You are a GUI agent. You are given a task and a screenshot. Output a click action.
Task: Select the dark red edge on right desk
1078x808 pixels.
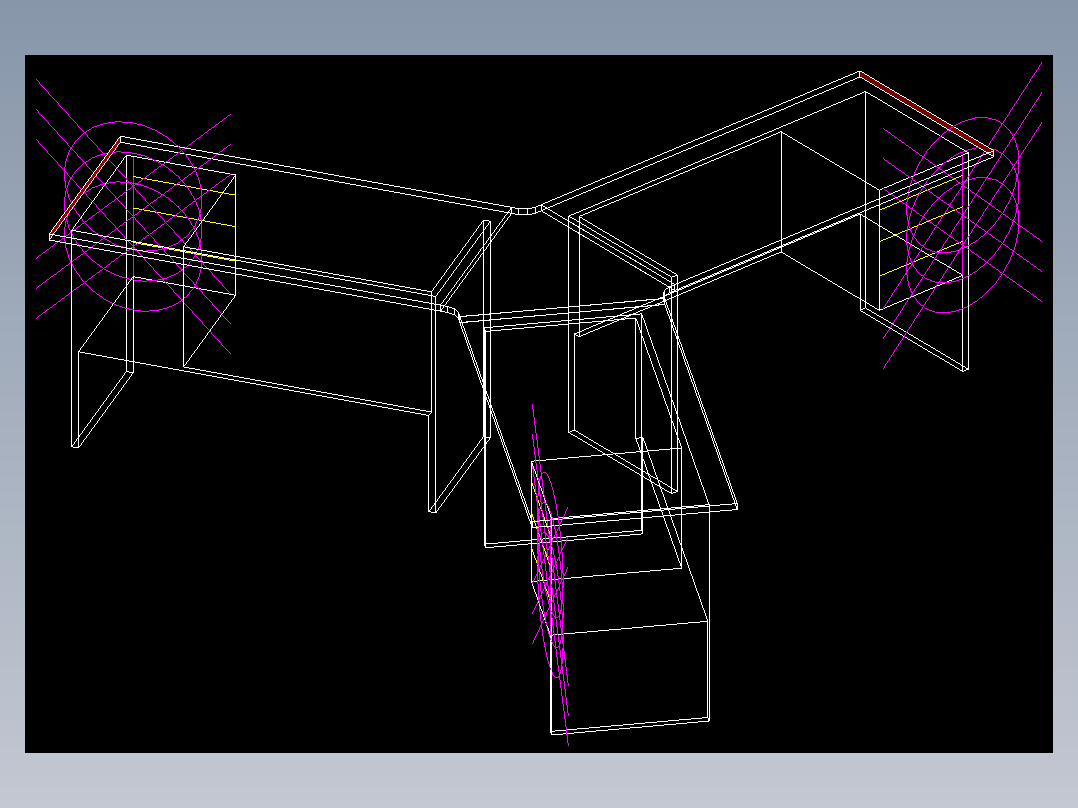pyautogui.click(x=927, y=112)
